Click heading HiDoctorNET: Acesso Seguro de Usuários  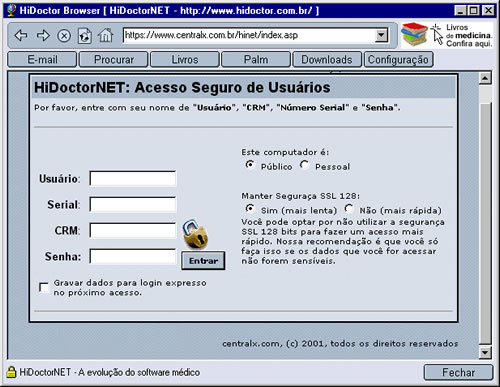point(182,88)
